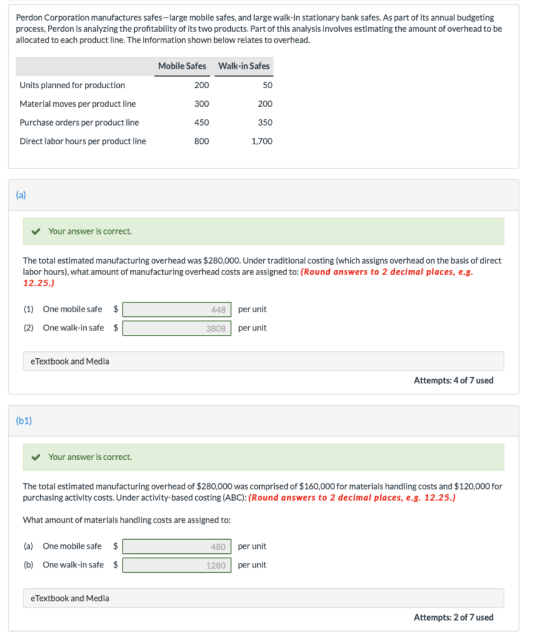Viewport: 560px width, 640px height.
Task: Click the Walk-in Safes column header
Action: 244,66
